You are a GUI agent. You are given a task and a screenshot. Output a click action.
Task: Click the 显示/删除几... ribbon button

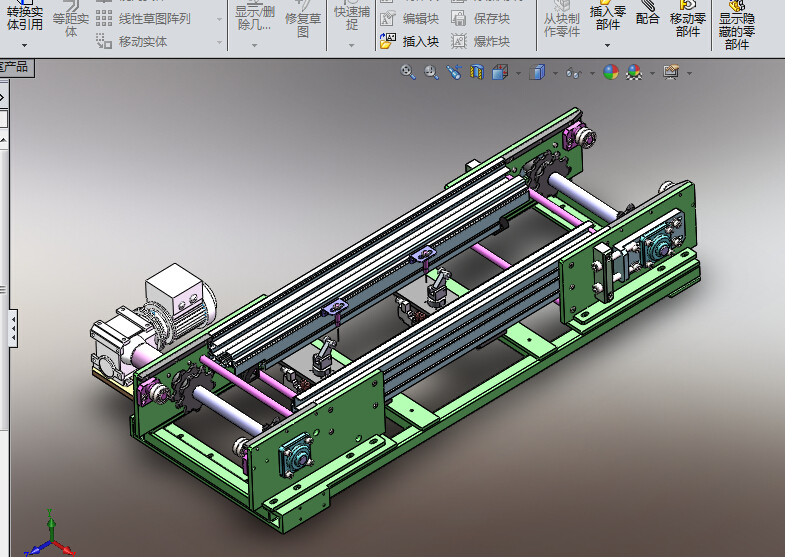[x=255, y=16]
